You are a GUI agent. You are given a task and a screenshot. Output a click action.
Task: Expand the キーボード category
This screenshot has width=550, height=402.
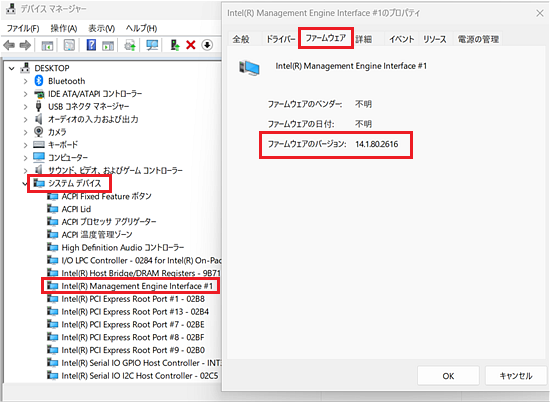click(x=25, y=145)
